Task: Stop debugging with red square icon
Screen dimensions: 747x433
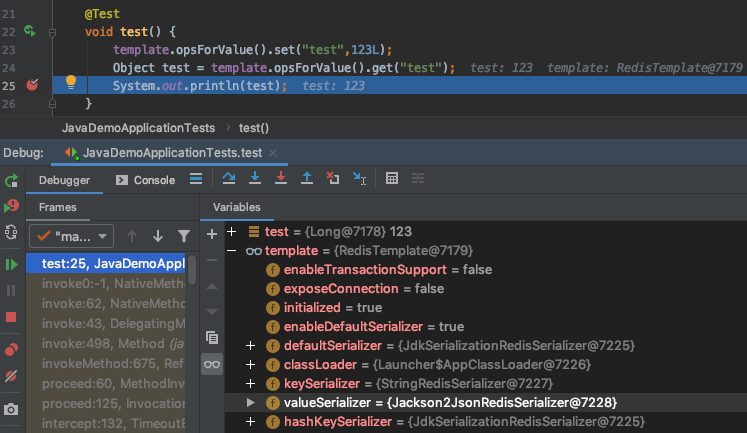Action: click(x=12, y=317)
